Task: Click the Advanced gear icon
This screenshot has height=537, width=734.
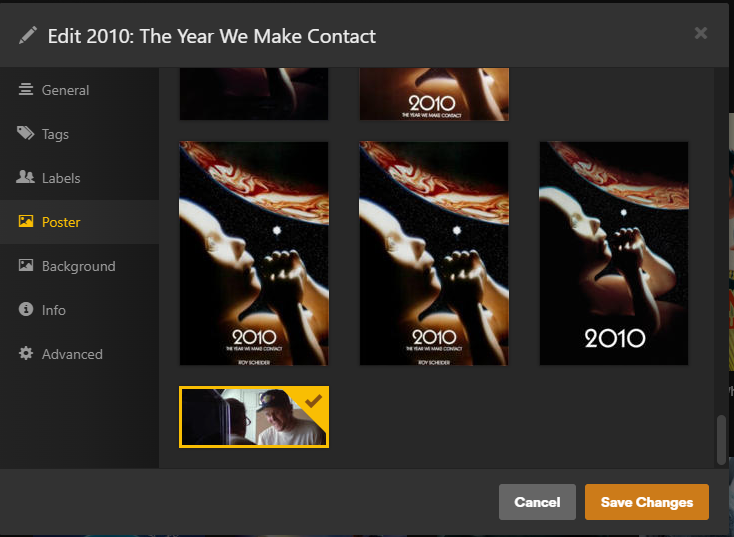Action: pos(26,353)
